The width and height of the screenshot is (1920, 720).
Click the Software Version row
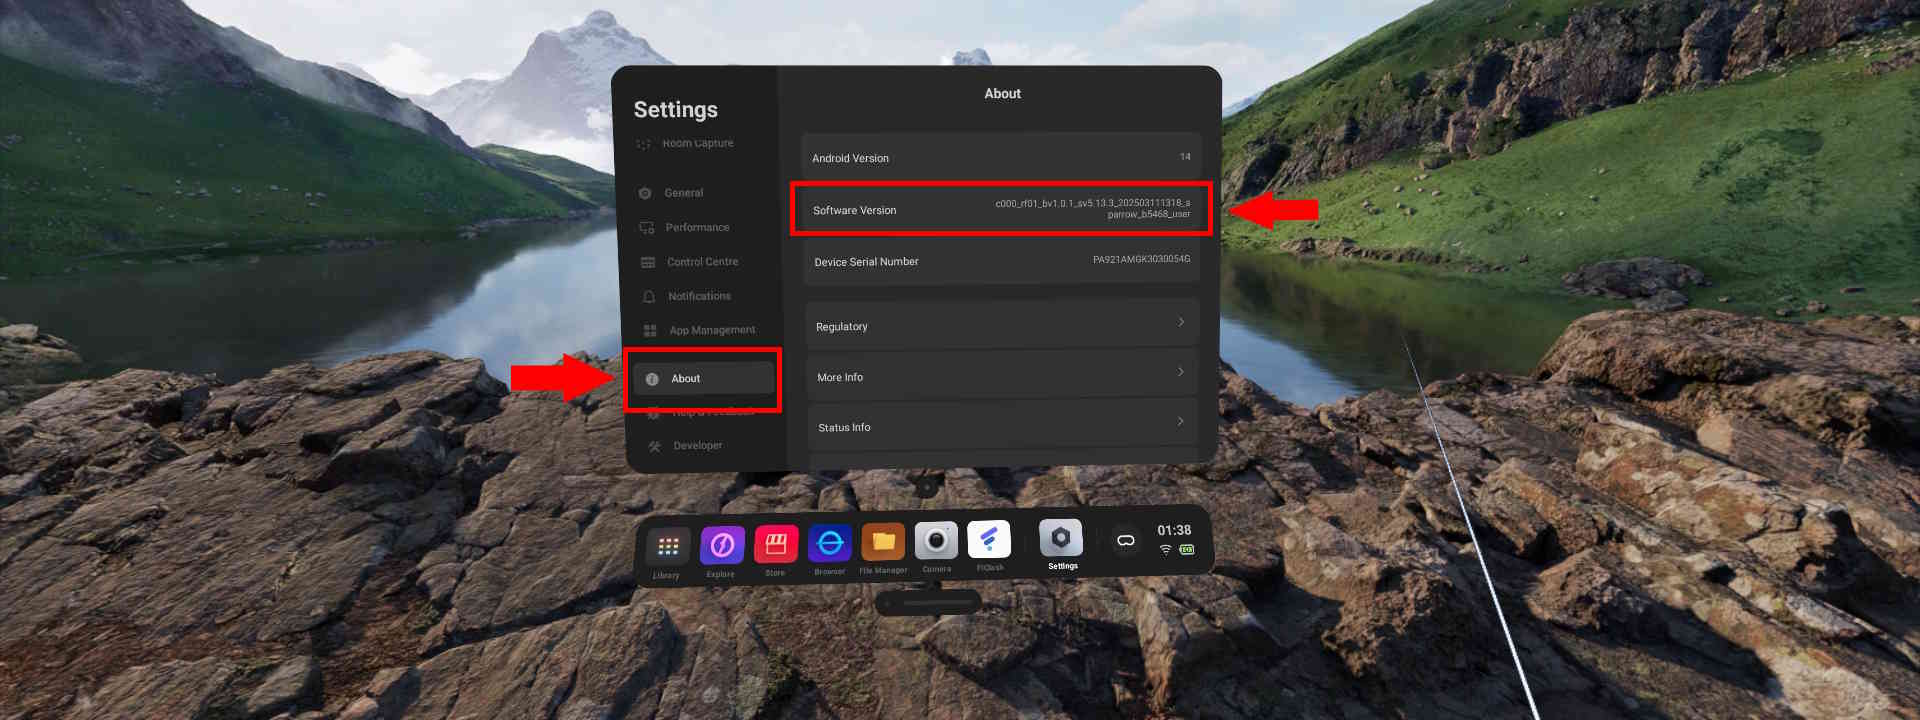coord(1001,209)
